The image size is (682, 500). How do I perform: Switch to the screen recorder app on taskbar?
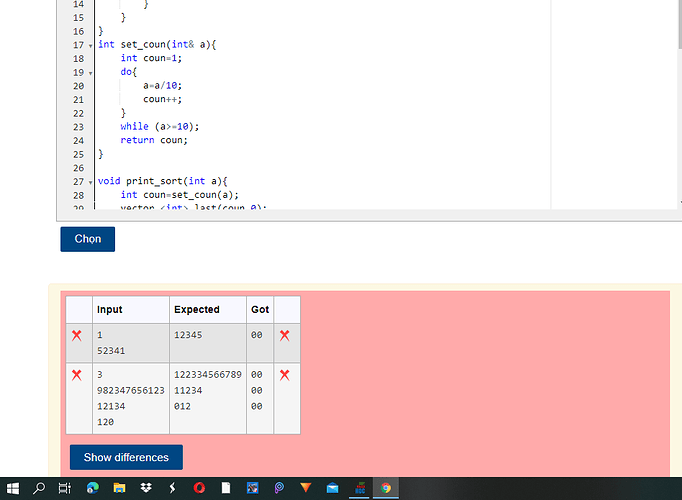(359, 488)
